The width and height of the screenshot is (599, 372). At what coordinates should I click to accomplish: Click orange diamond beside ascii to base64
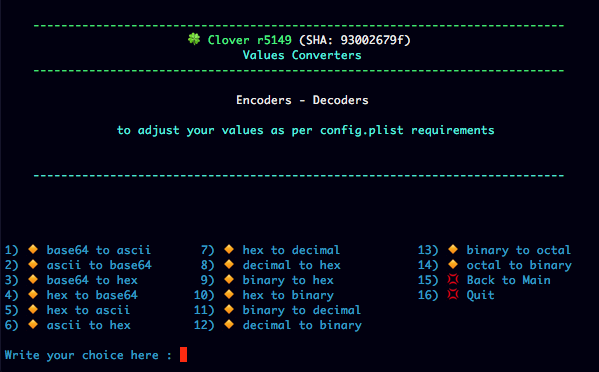[33, 265]
